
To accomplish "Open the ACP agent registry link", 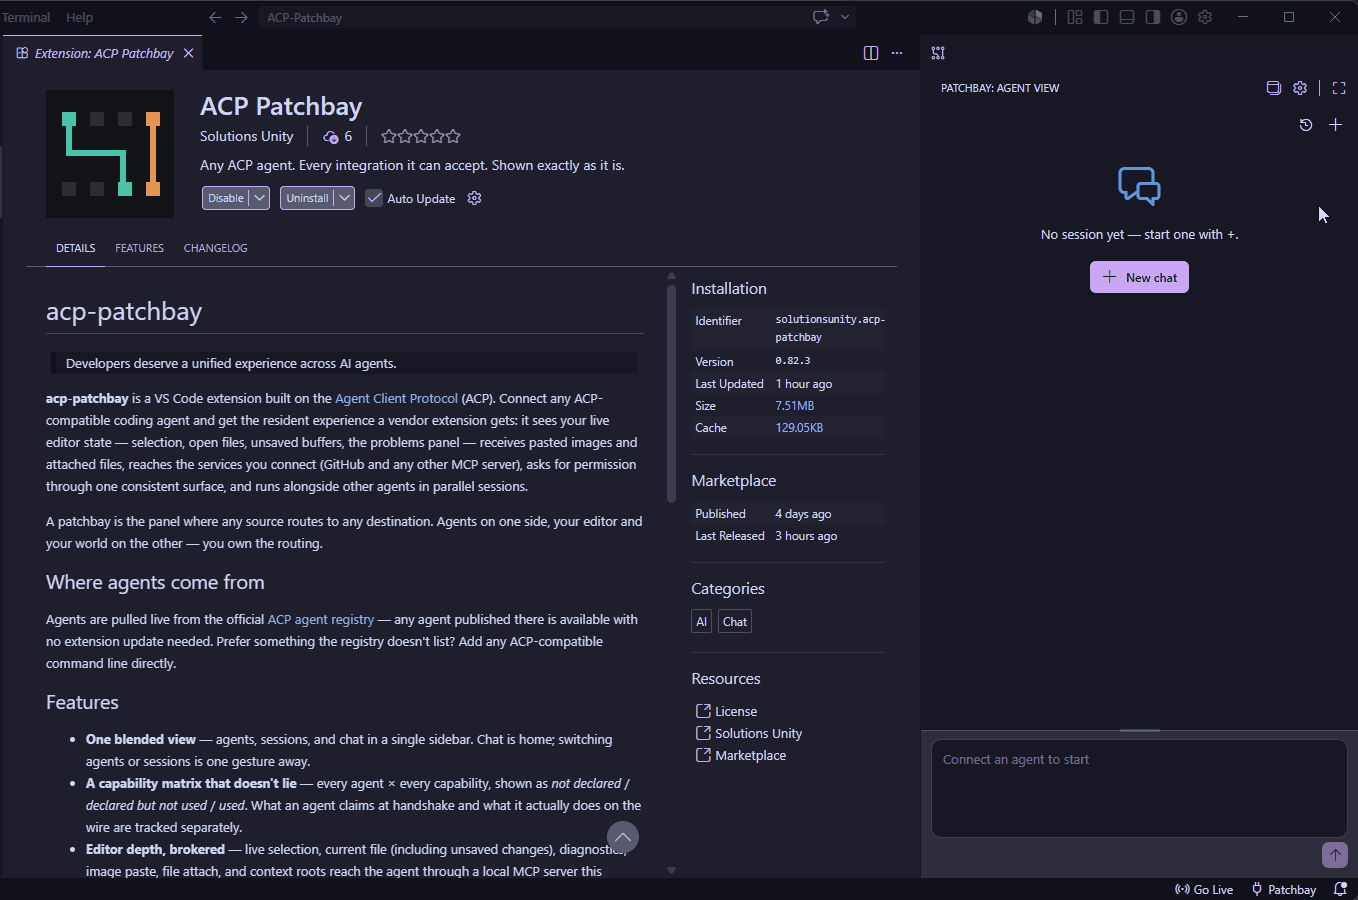I will (320, 619).
